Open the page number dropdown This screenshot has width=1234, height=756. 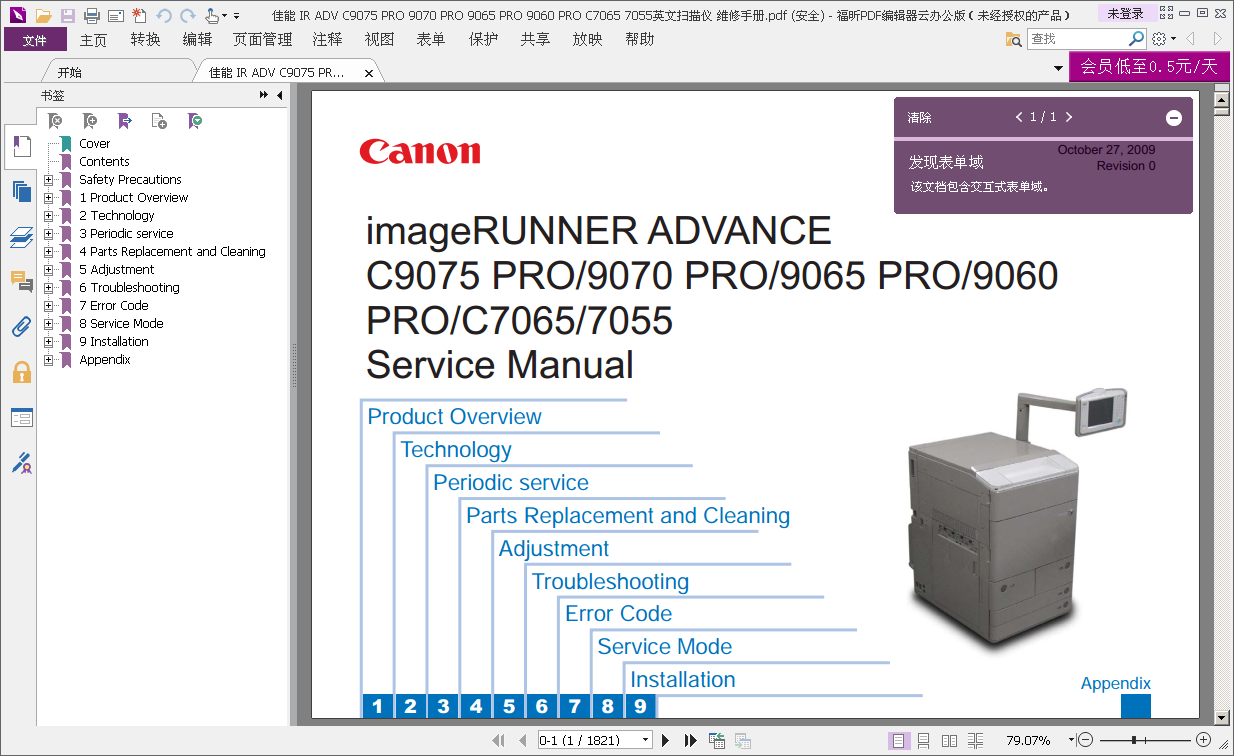click(x=645, y=741)
